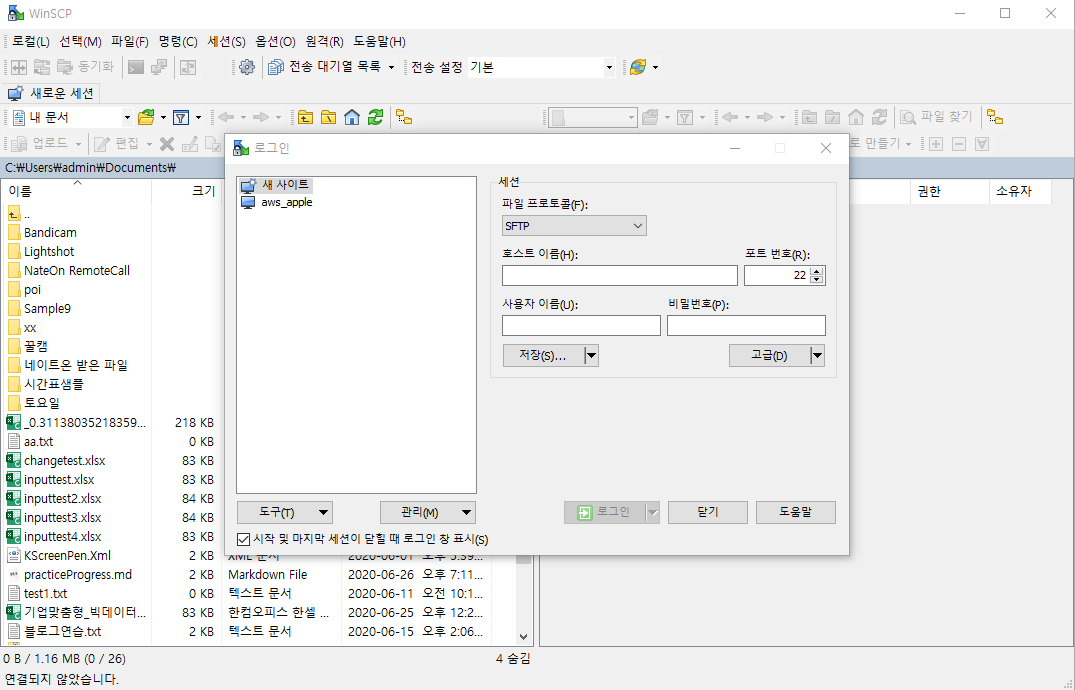Toggle show login dialog on startup checkbox
The image size is (1075, 690).
point(243,540)
